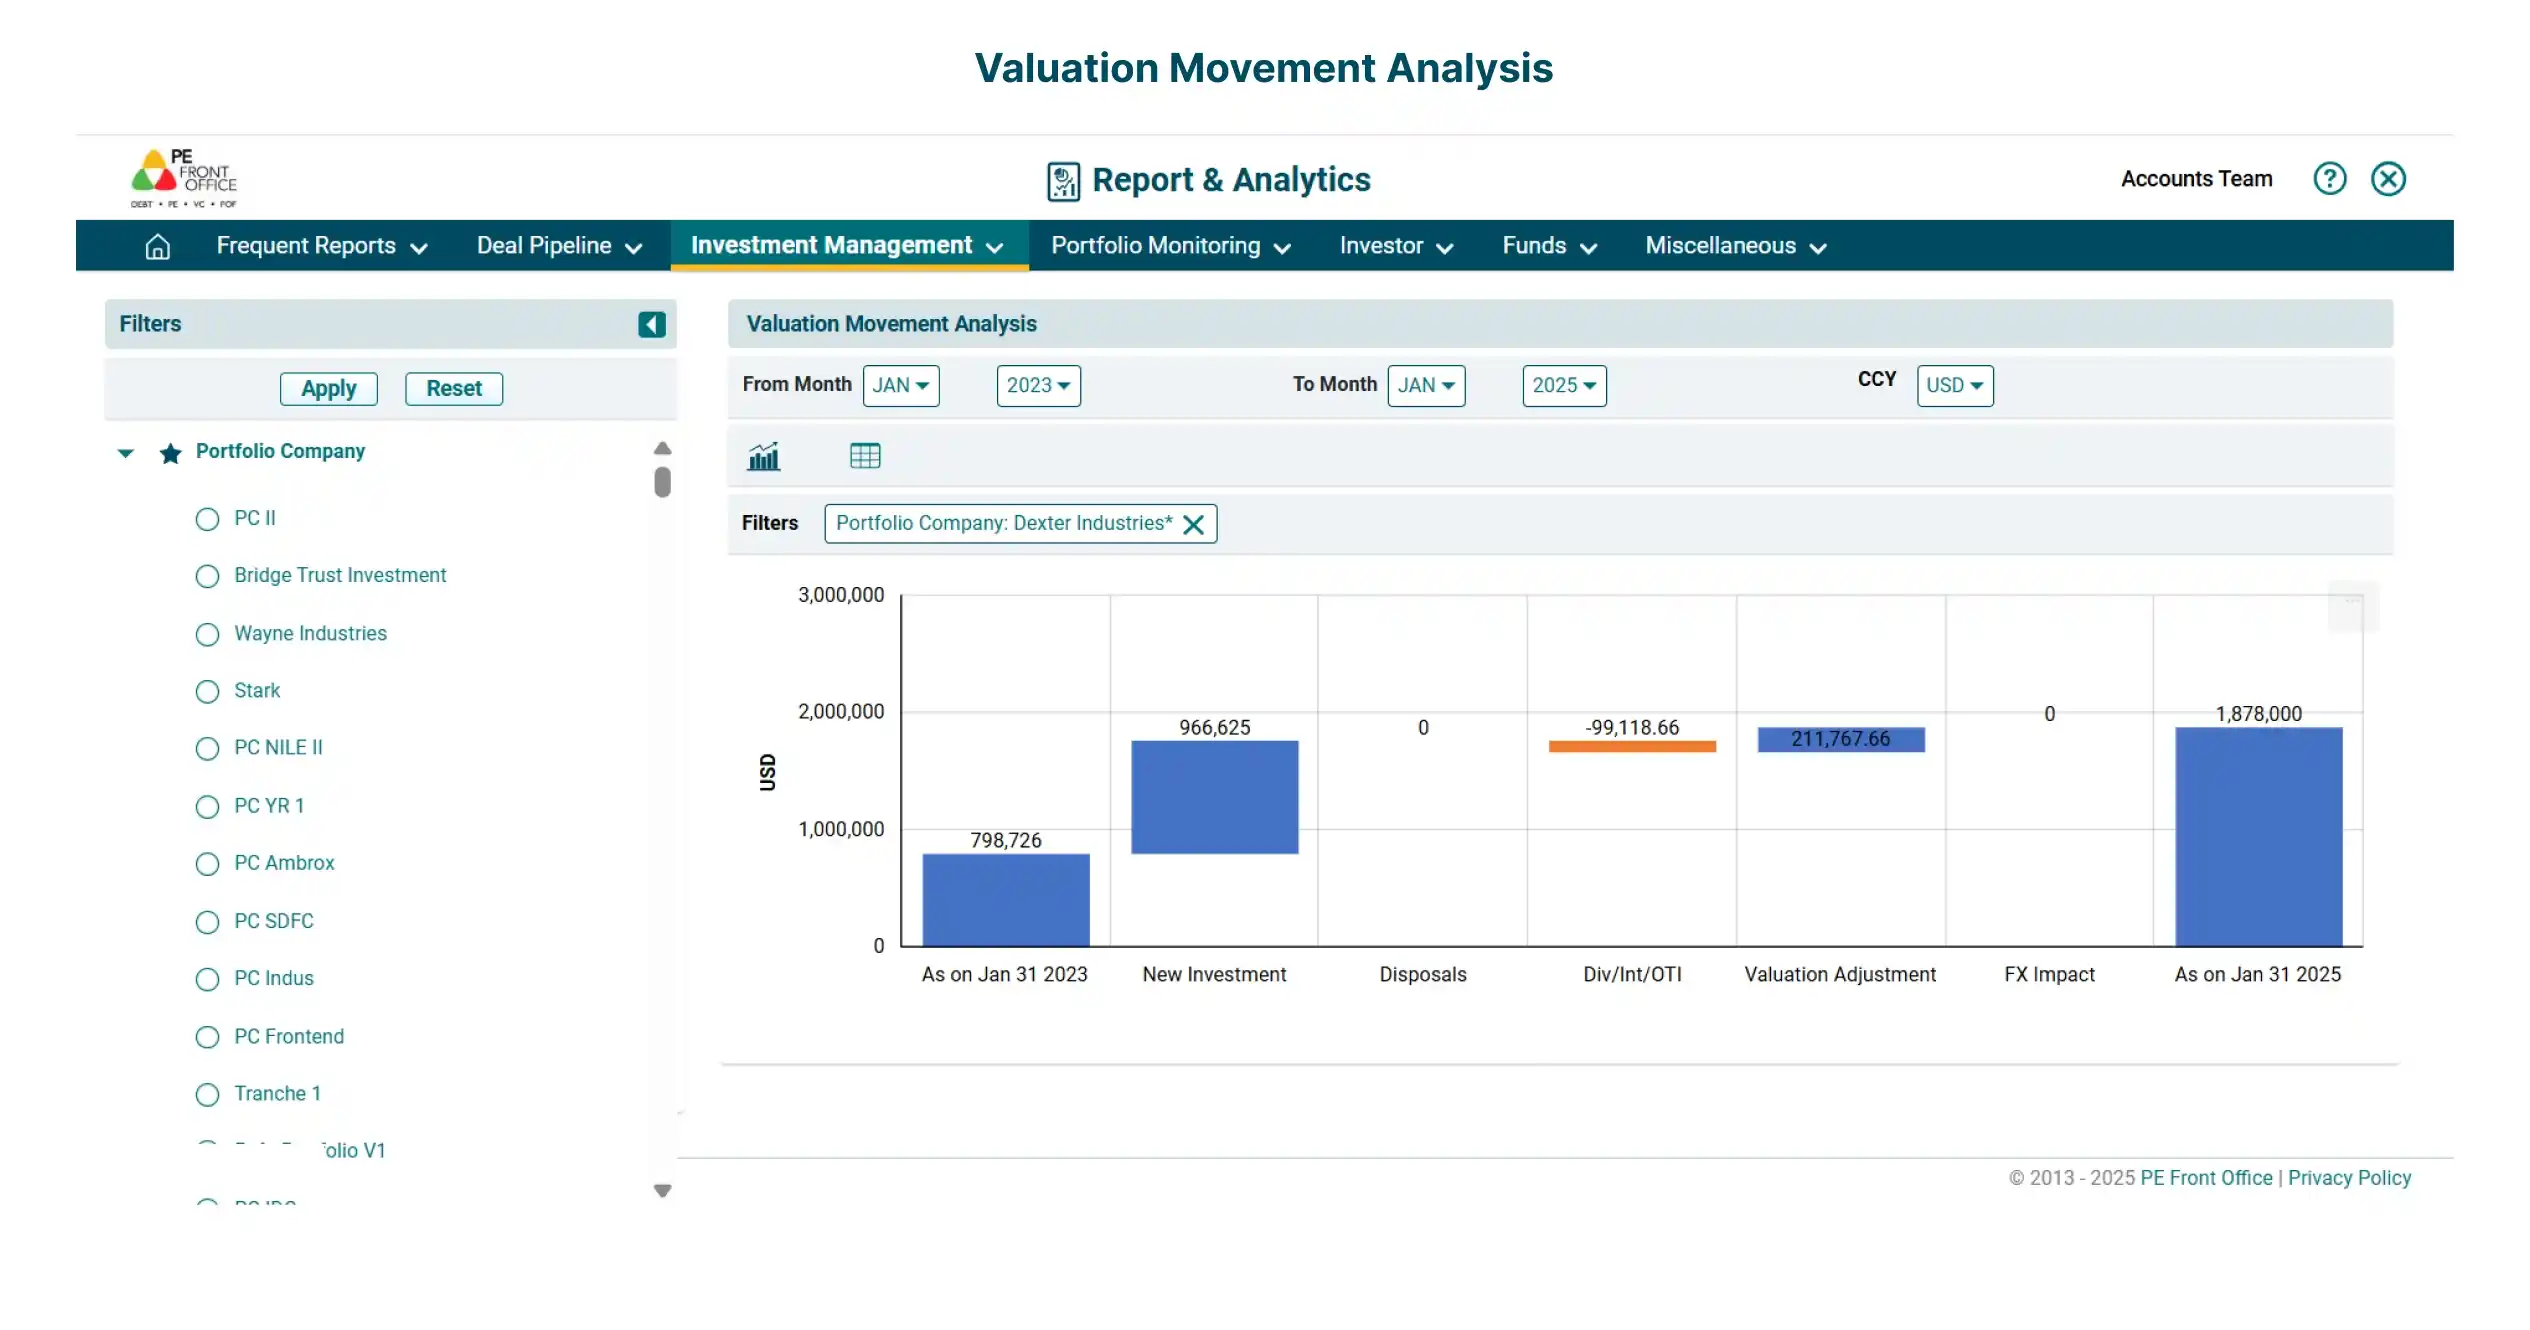Click the Report & Analytics icon
This screenshot has width=2530, height=1330.
click(1063, 181)
